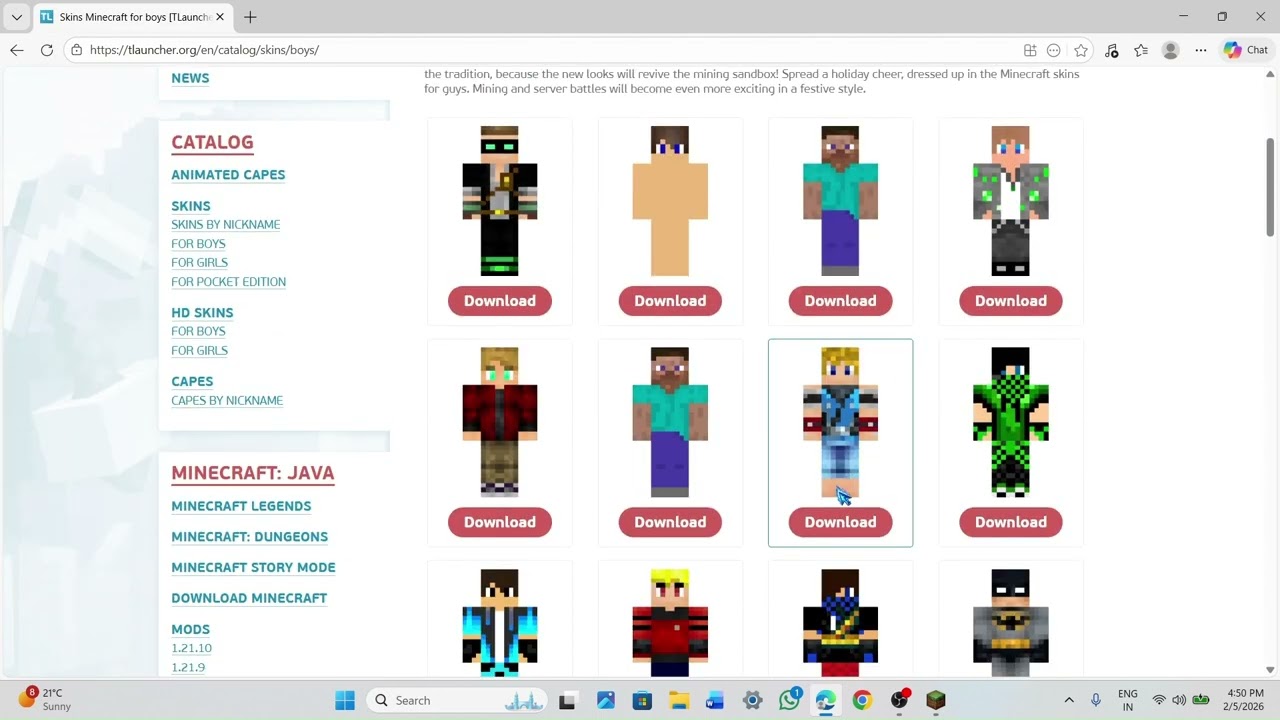The height and width of the screenshot is (720, 1280).
Task: Open the MODS link
Action: click(191, 630)
